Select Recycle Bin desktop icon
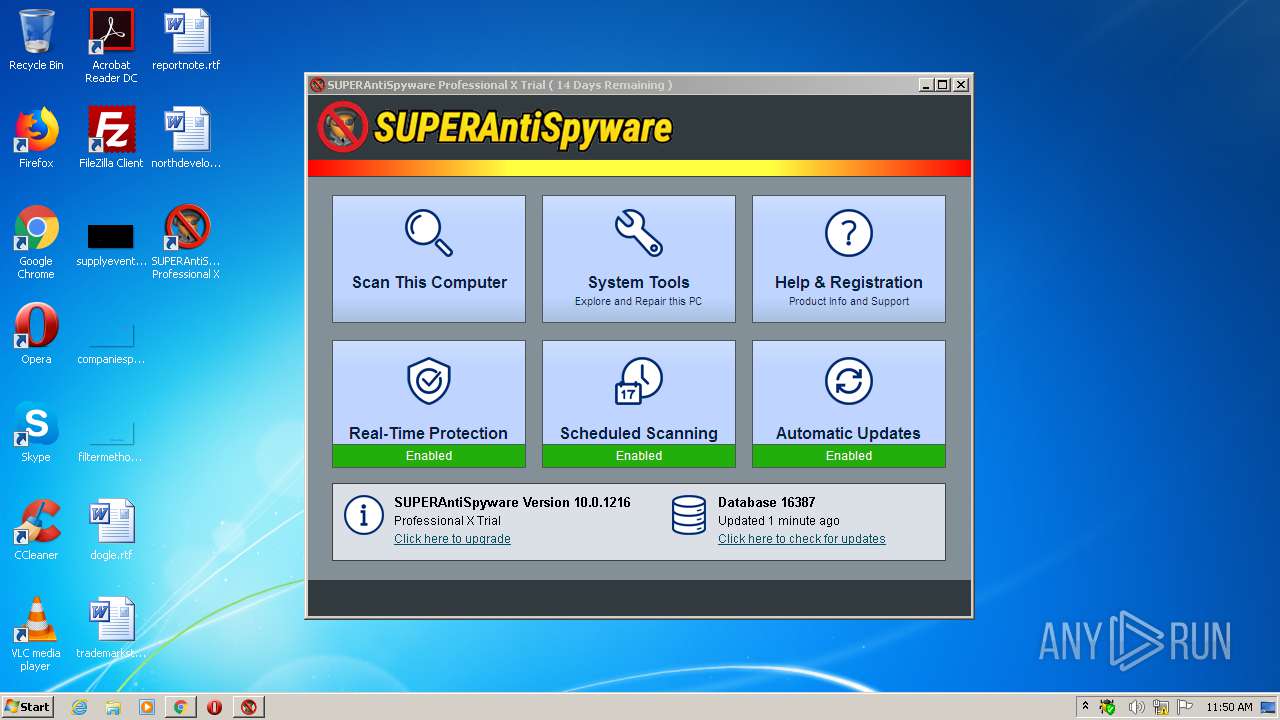 36,40
